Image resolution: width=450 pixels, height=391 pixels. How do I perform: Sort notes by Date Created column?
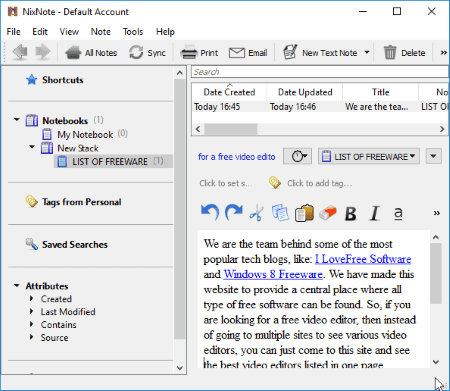click(x=229, y=92)
